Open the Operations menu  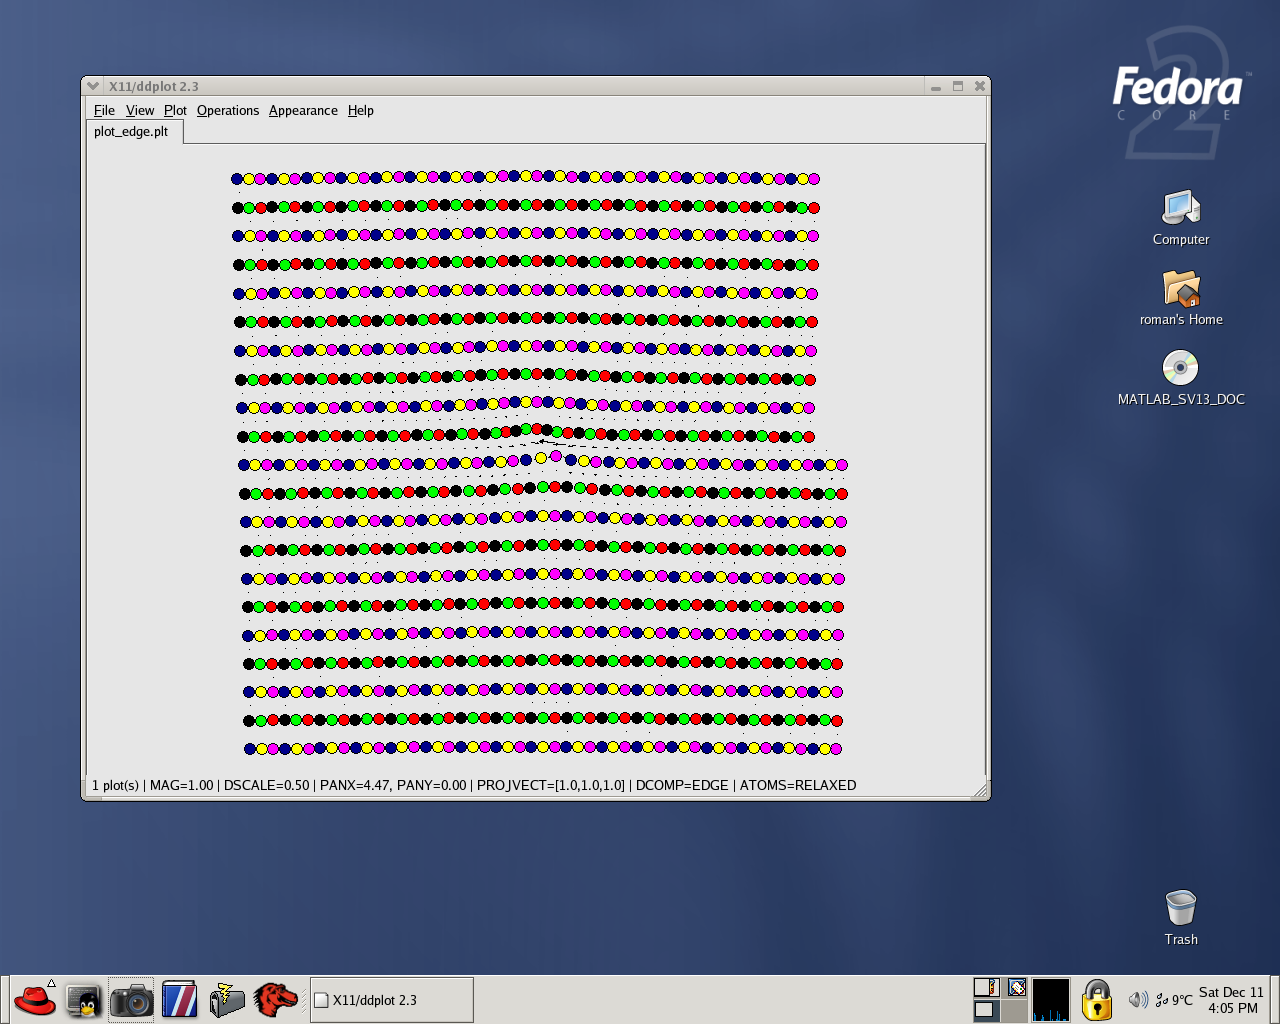(228, 110)
